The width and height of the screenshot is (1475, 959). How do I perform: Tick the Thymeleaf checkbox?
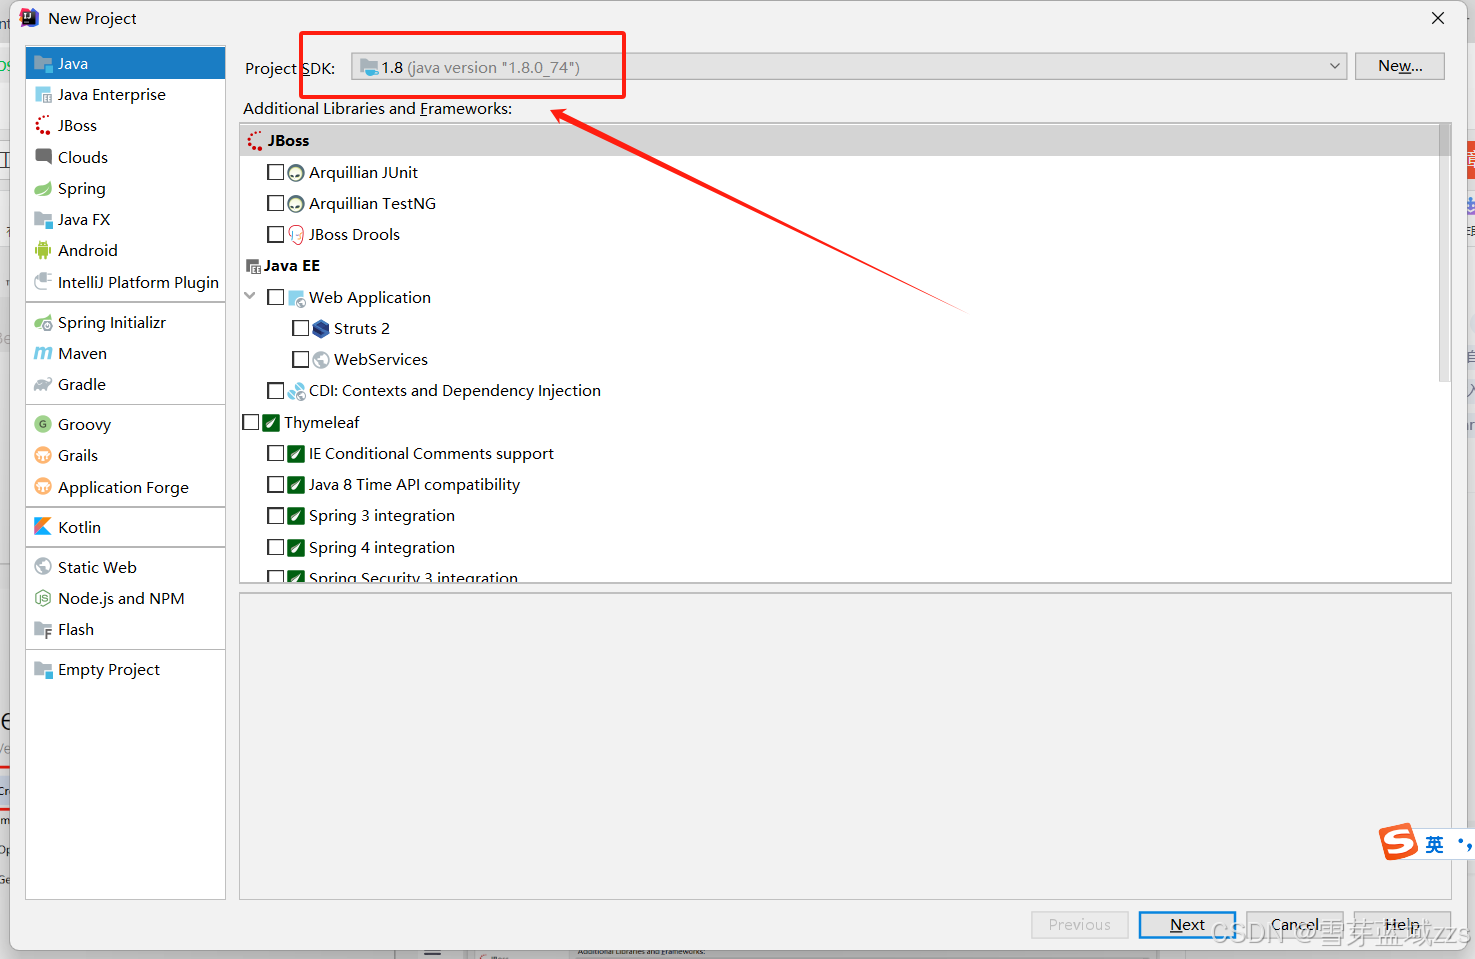click(251, 422)
